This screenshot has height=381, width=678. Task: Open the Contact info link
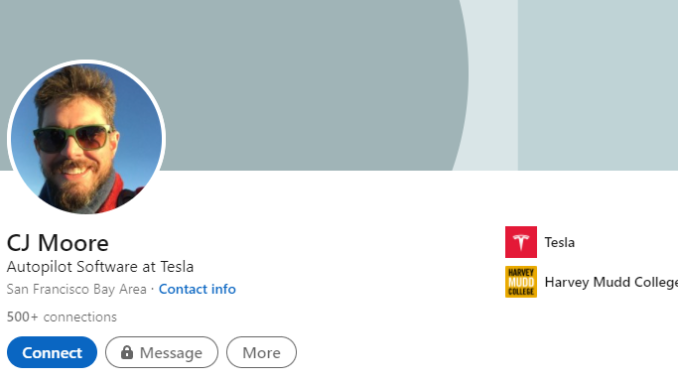197,289
